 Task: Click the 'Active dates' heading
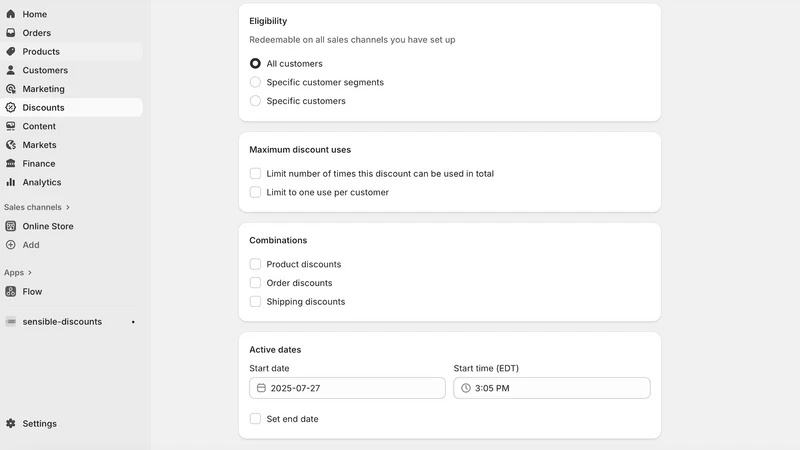(x=275, y=349)
